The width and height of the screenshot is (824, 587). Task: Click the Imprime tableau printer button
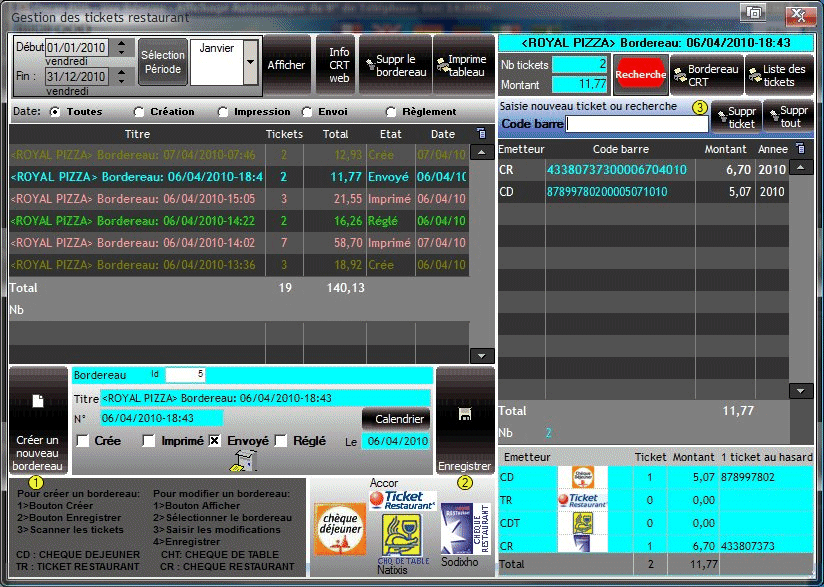point(461,65)
